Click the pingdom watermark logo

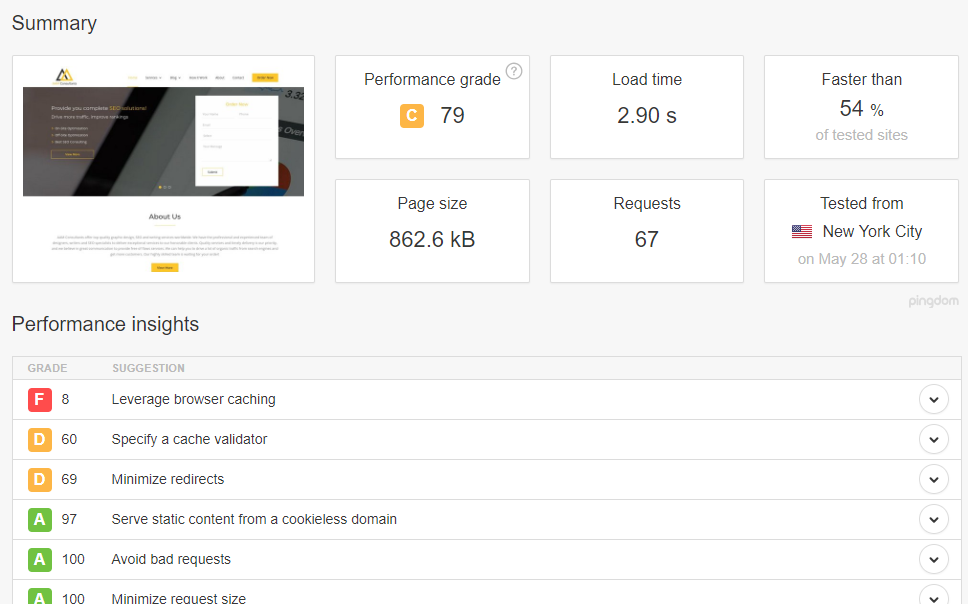(x=932, y=301)
